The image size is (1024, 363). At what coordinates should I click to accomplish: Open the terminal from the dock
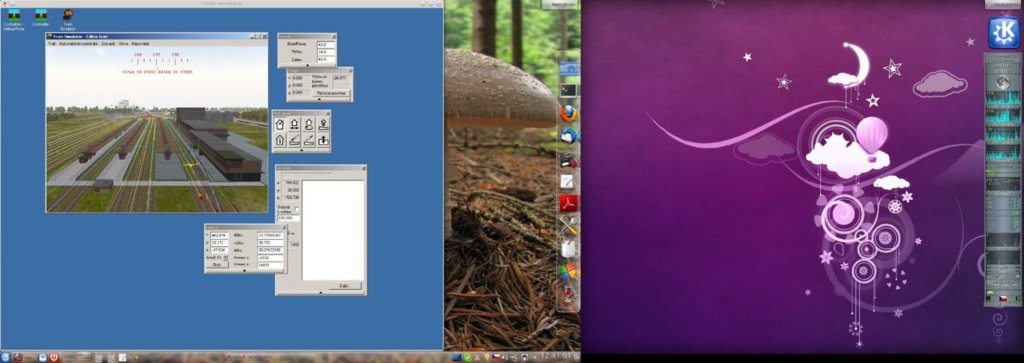(x=568, y=91)
